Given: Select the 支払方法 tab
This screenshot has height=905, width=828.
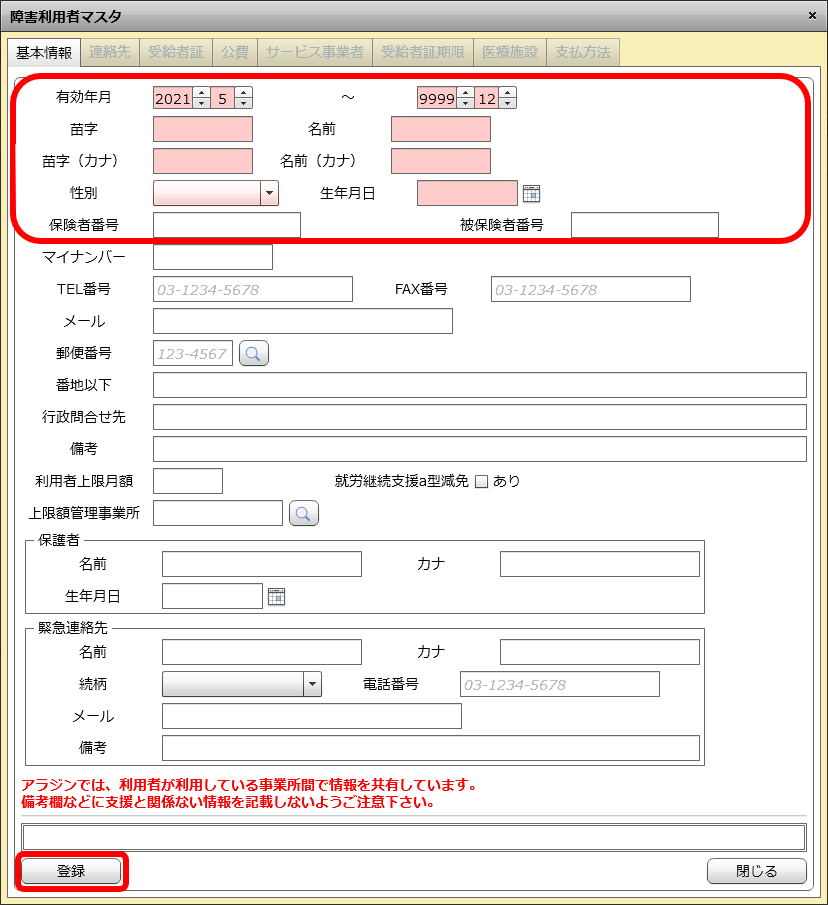Looking at the screenshot, I should pos(583,51).
